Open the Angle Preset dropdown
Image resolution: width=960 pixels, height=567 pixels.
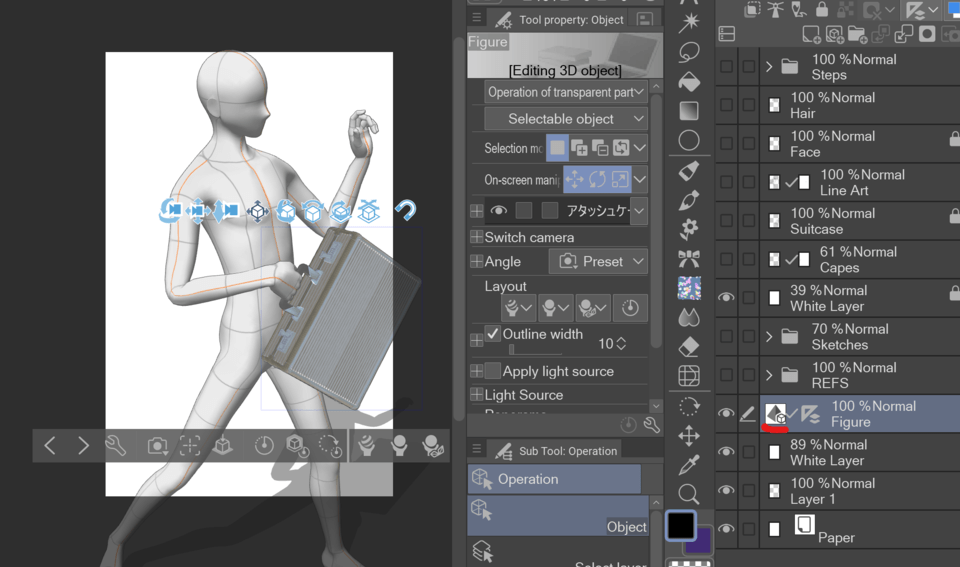point(598,261)
